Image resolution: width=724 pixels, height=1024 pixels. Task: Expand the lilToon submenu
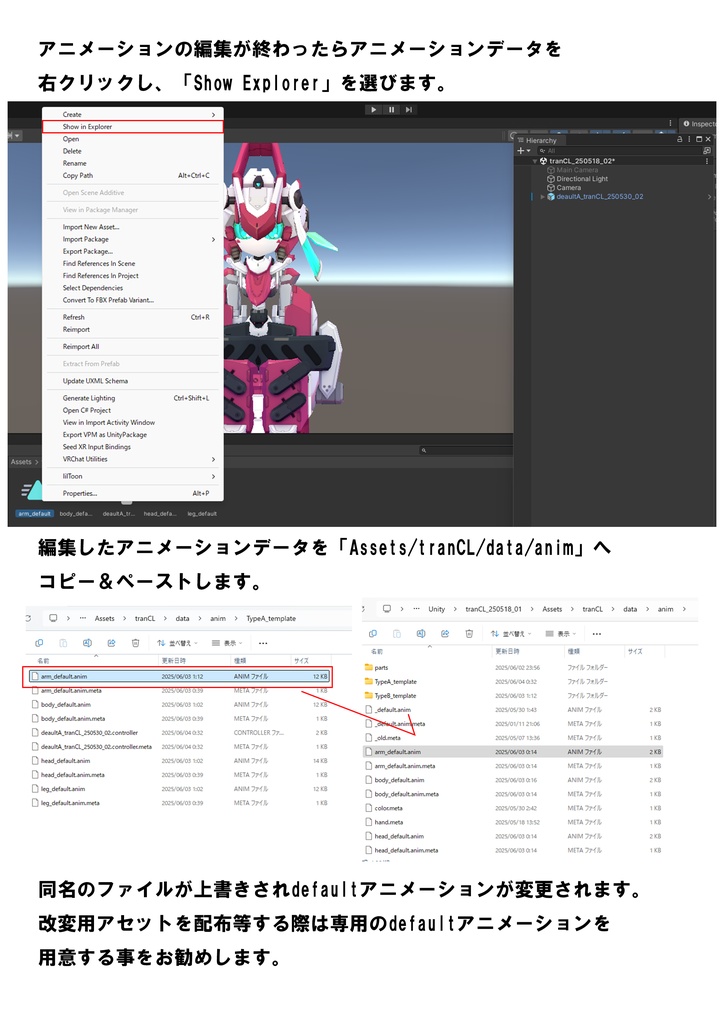[x=133, y=476]
